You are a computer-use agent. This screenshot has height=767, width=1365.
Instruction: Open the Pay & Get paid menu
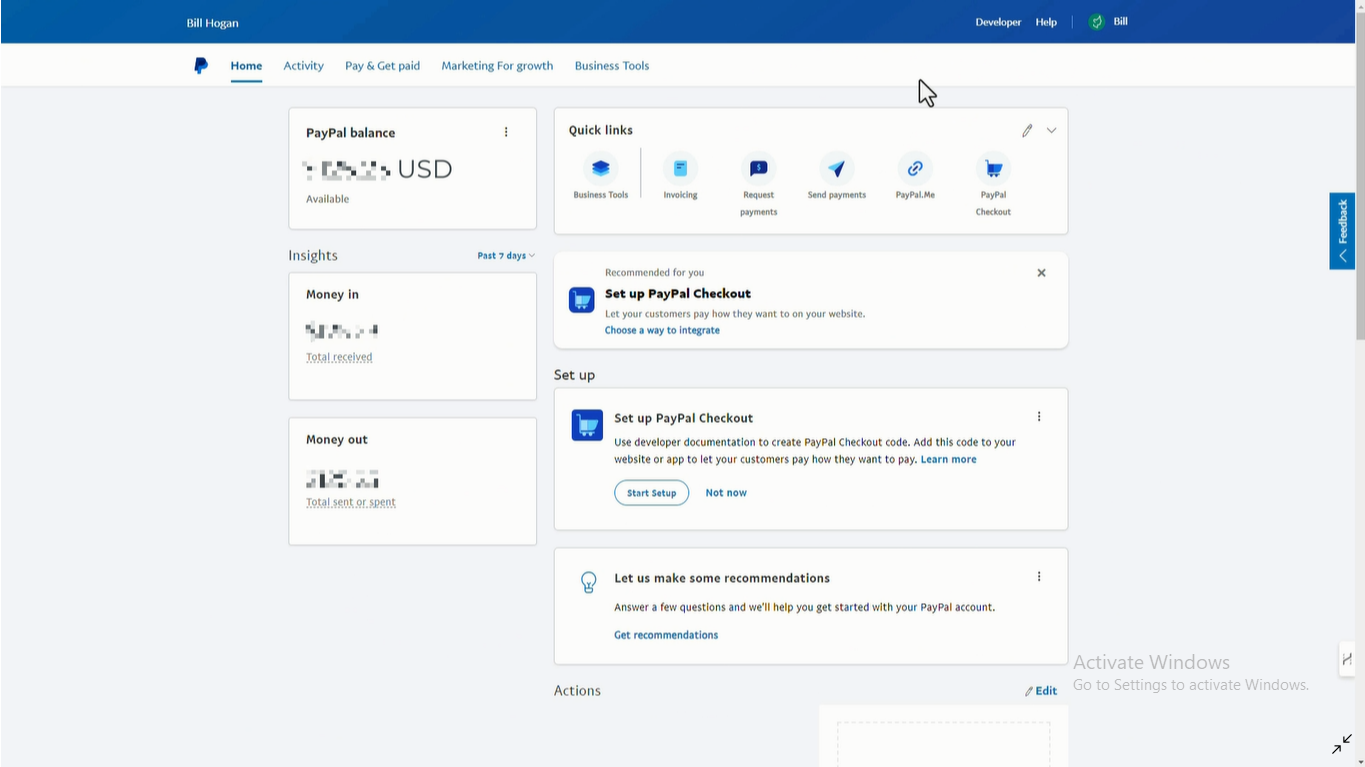pos(382,66)
